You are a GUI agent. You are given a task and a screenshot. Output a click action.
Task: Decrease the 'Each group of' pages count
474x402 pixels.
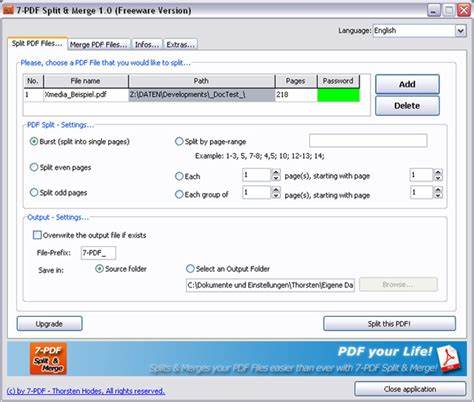276,196
